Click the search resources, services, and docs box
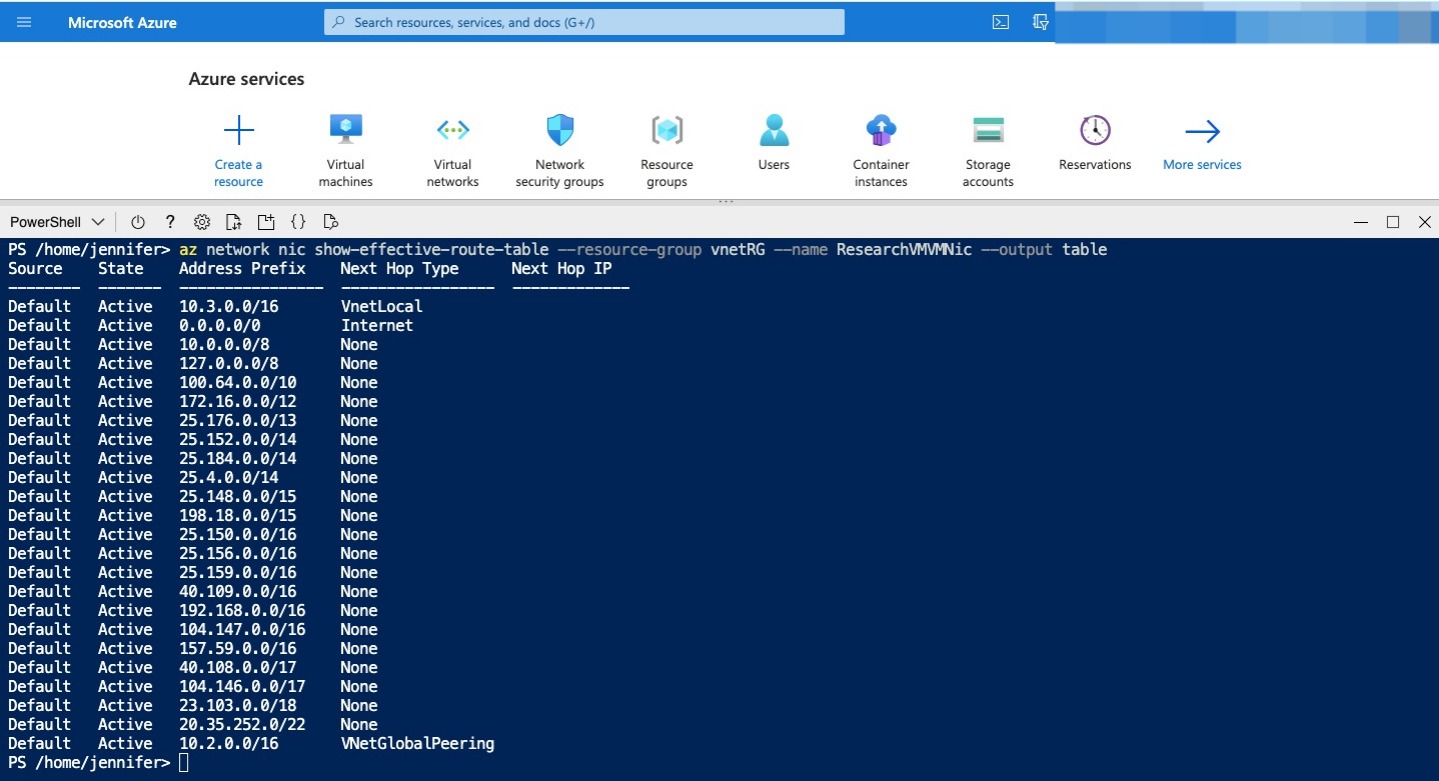 coord(584,22)
